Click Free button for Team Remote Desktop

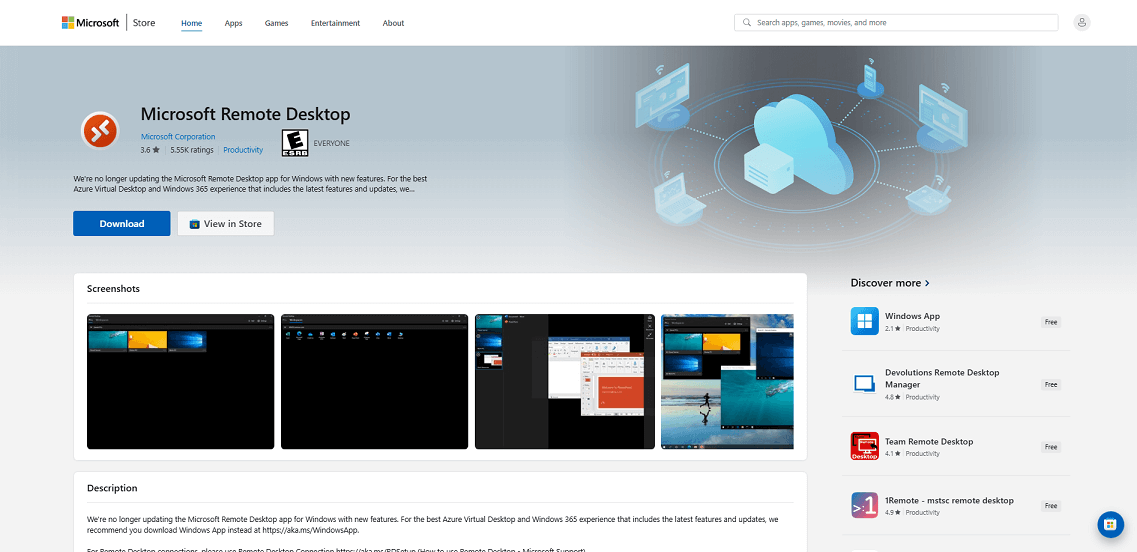point(1051,447)
